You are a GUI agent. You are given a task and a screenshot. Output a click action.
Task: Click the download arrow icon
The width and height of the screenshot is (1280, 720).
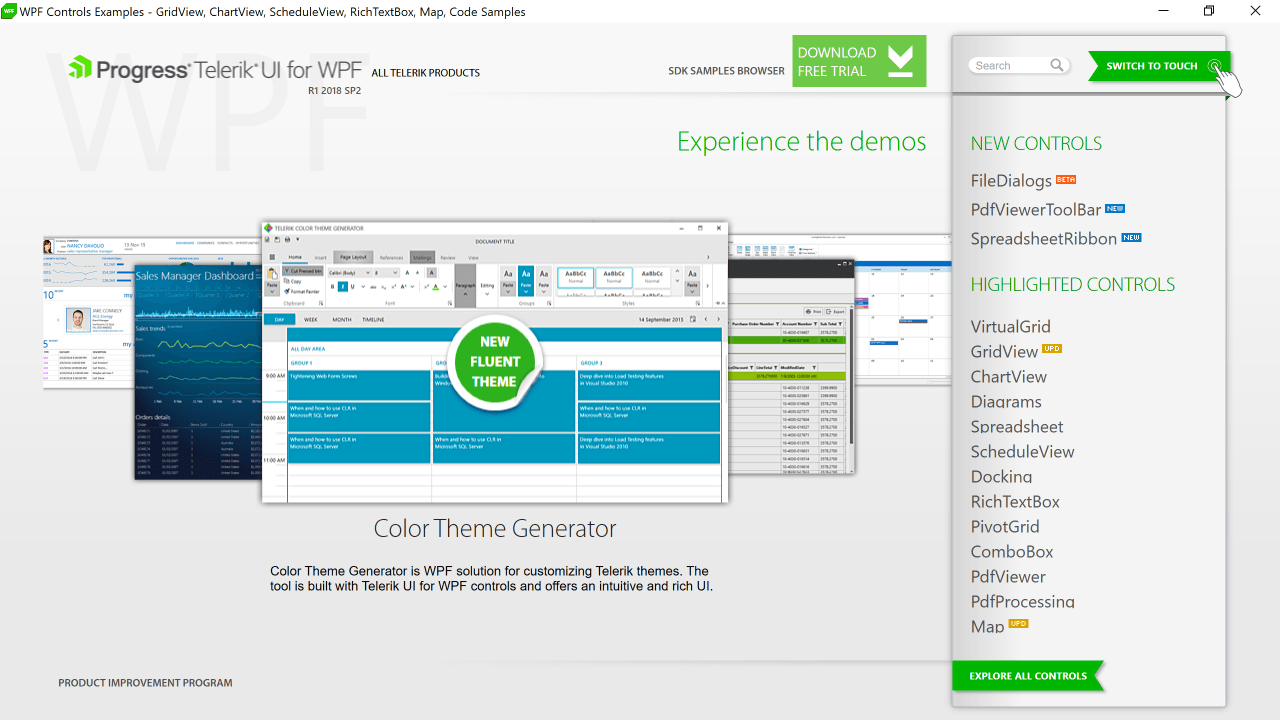coord(901,60)
